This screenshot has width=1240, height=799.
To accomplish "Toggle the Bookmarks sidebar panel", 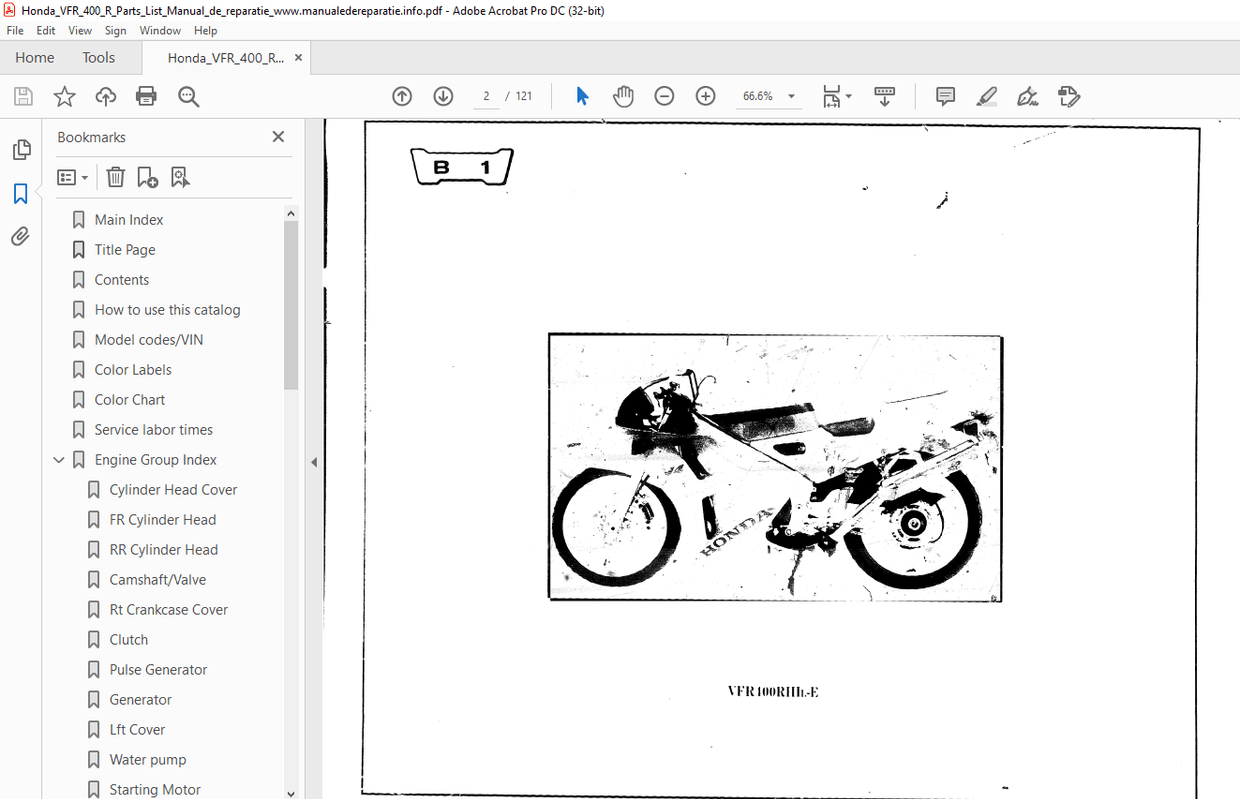I will (x=21, y=193).
